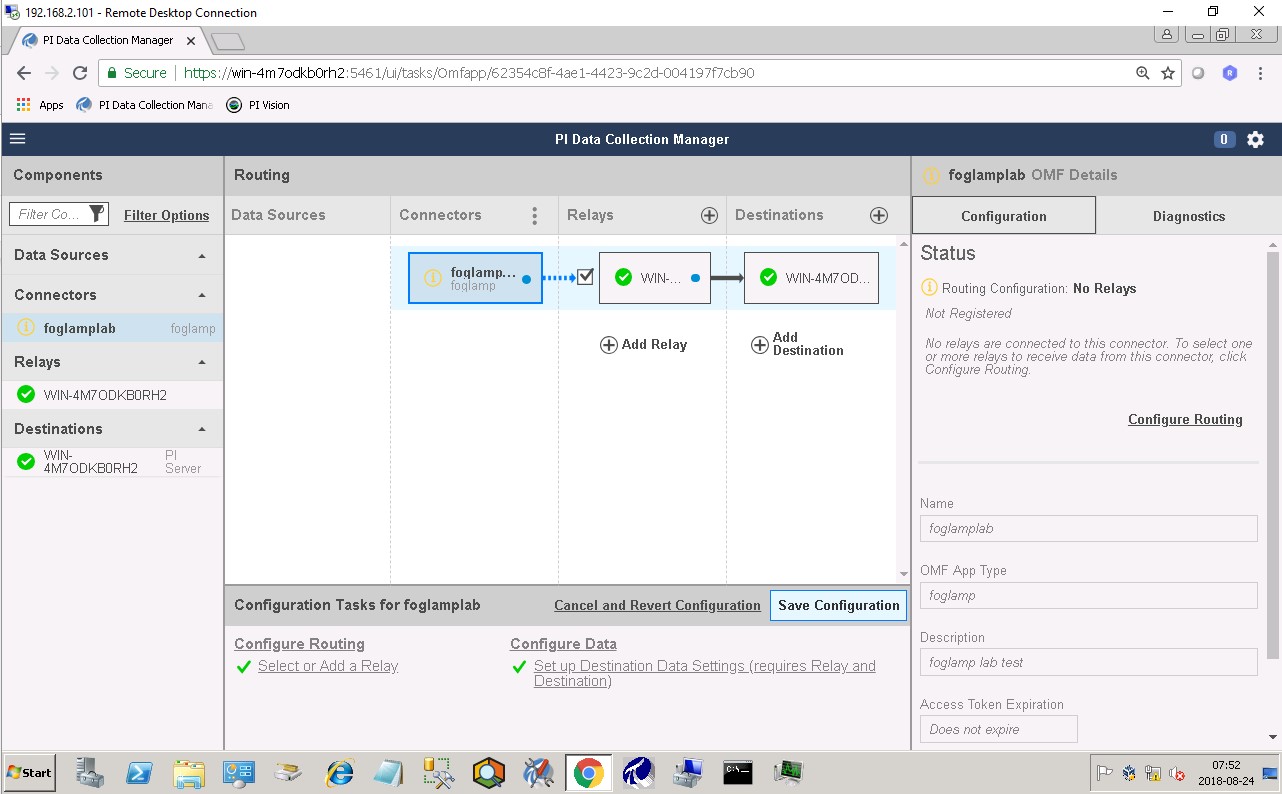This screenshot has height=794, width=1282.
Task: Collapse the Relays section in Components
Action: coord(202,363)
